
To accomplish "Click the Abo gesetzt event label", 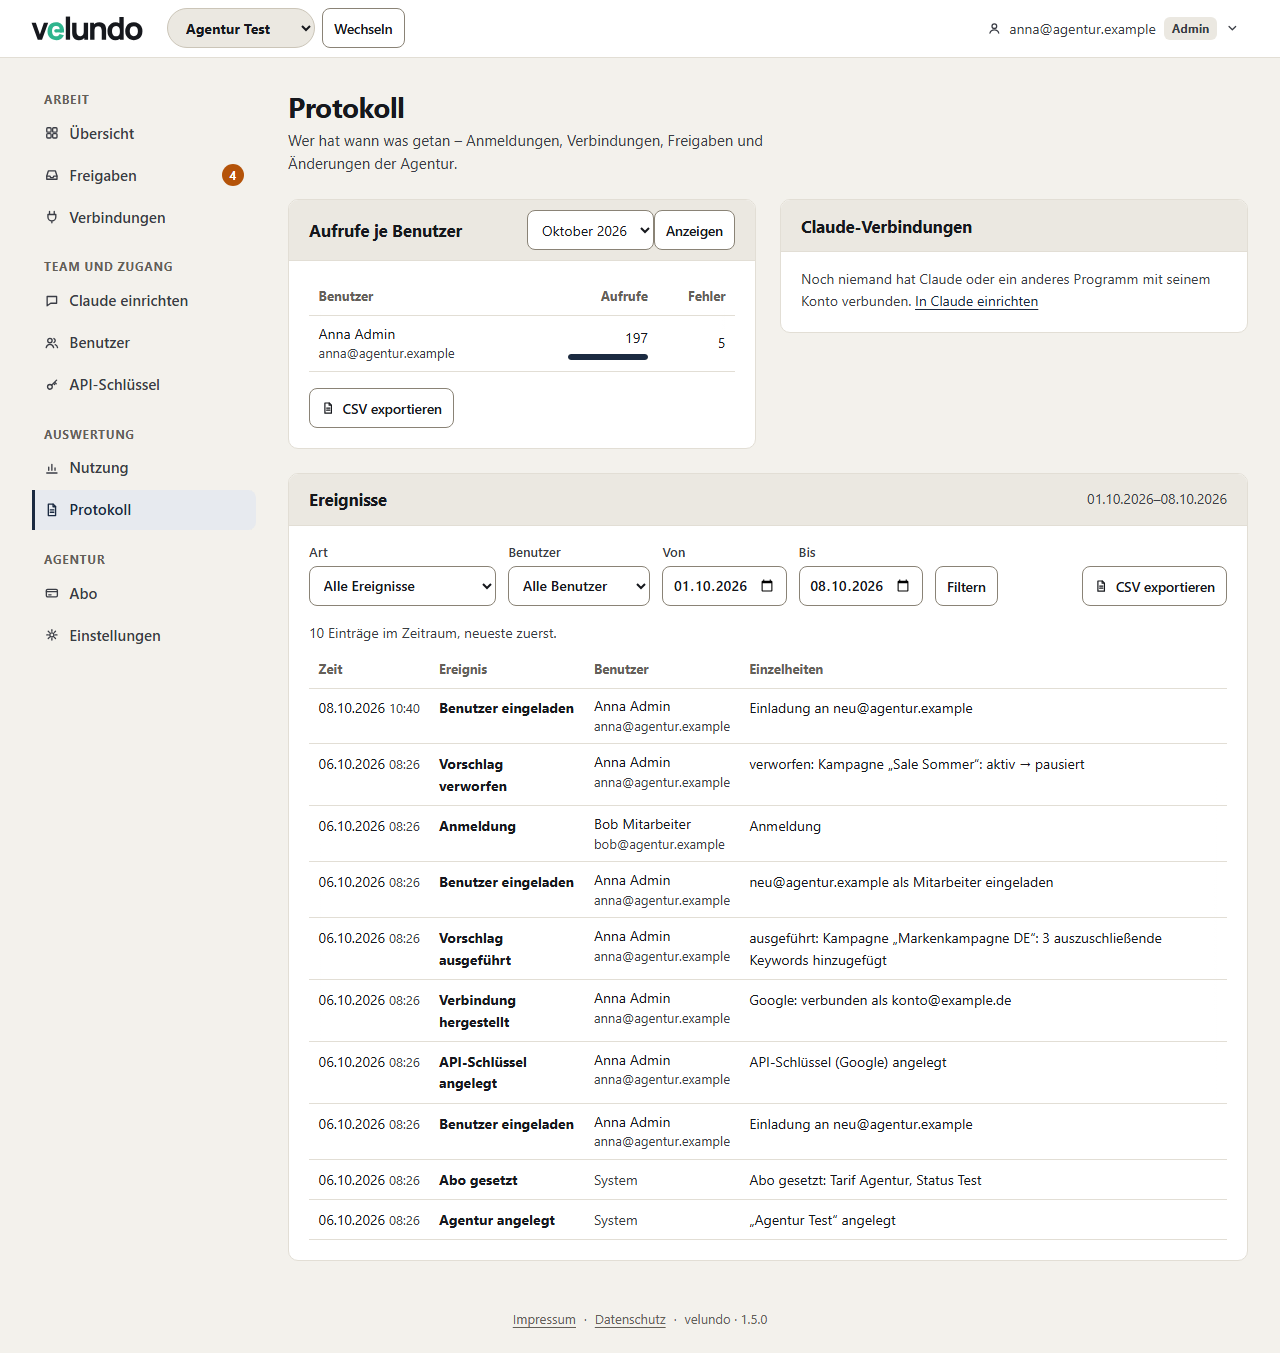I will click(x=478, y=1180).
